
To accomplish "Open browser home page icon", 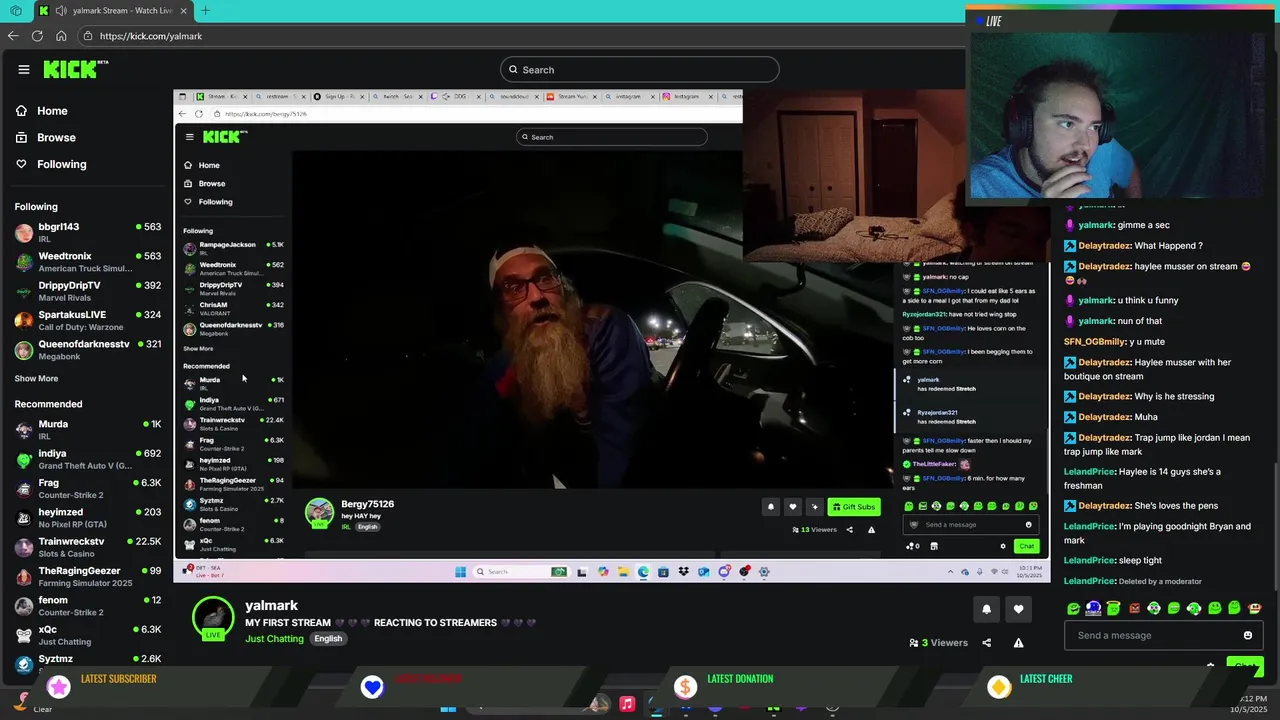I will pos(61,36).
